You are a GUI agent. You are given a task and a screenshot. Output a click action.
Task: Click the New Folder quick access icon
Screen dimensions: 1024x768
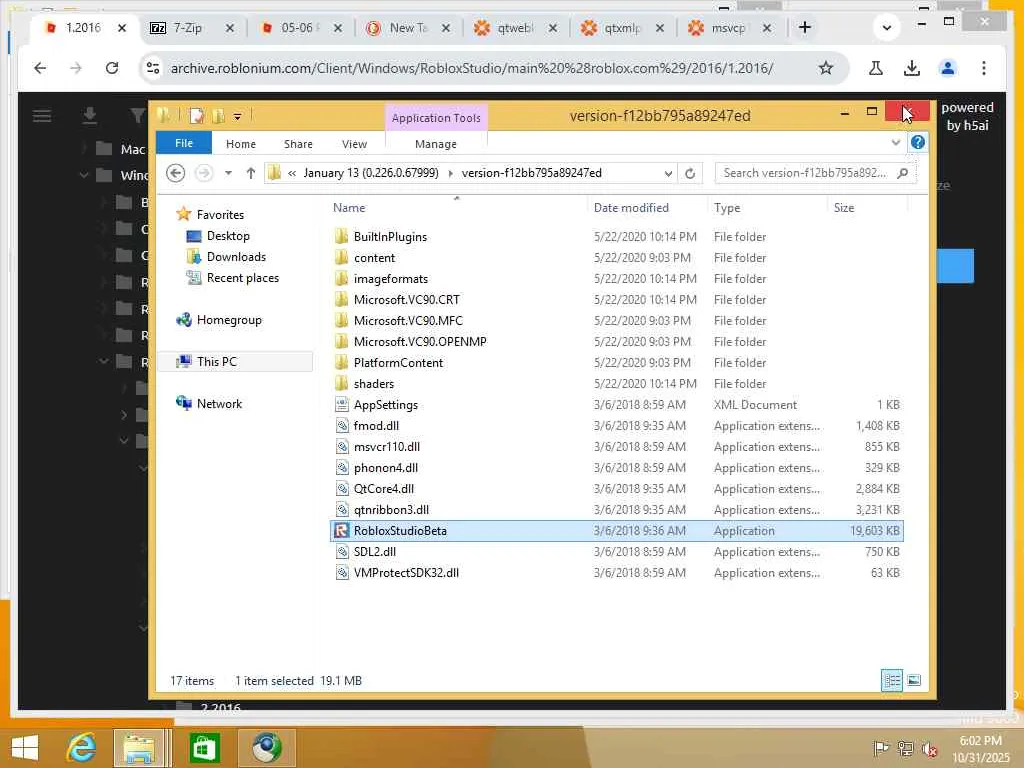pos(218,116)
